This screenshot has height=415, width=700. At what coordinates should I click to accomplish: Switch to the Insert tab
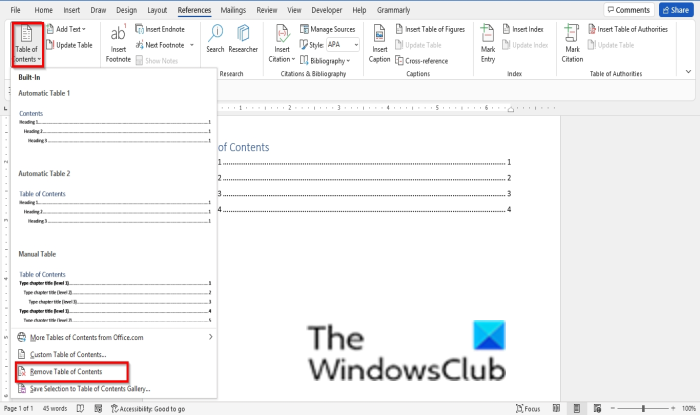(x=71, y=10)
